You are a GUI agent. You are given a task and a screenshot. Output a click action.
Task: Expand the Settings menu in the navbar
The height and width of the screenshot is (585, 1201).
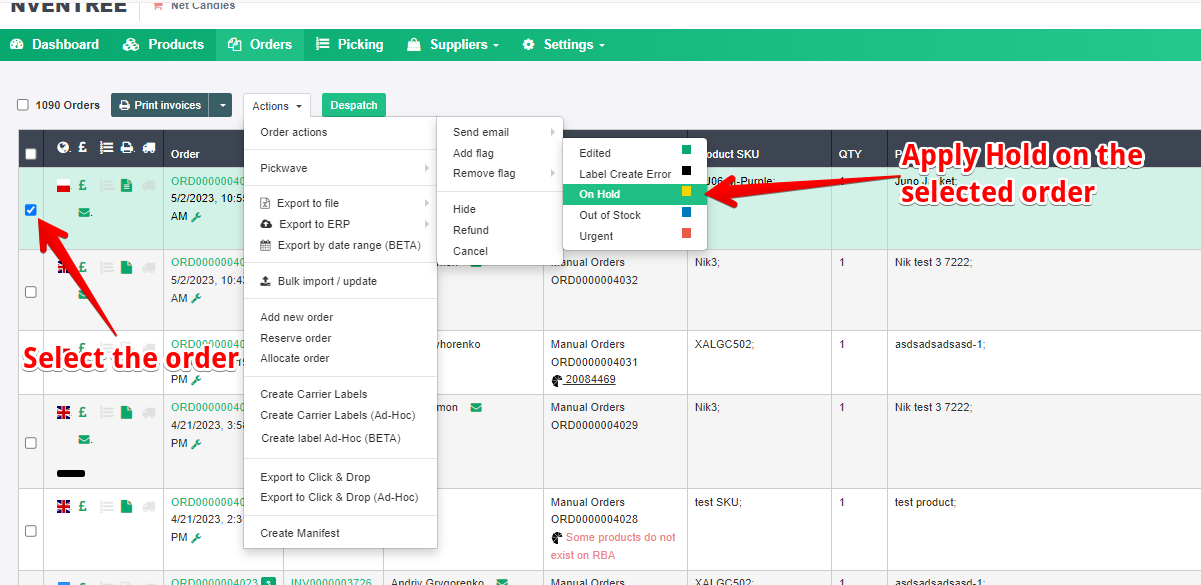coord(564,44)
